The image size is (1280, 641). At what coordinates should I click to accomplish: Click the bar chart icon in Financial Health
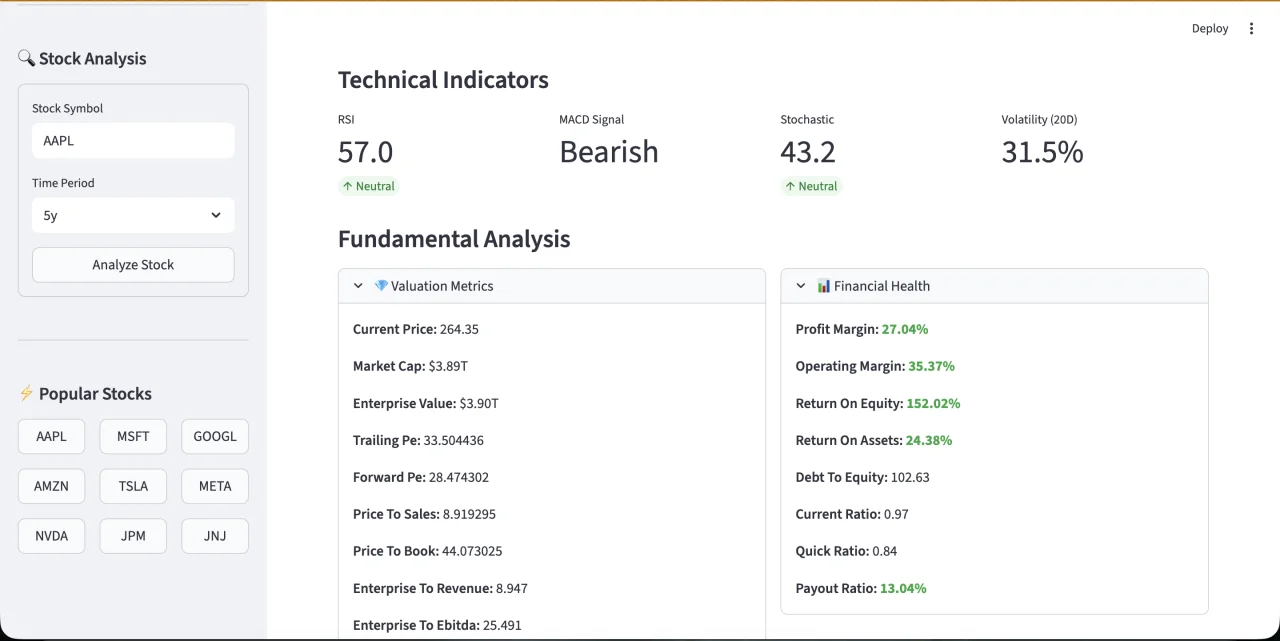coord(824,286)
